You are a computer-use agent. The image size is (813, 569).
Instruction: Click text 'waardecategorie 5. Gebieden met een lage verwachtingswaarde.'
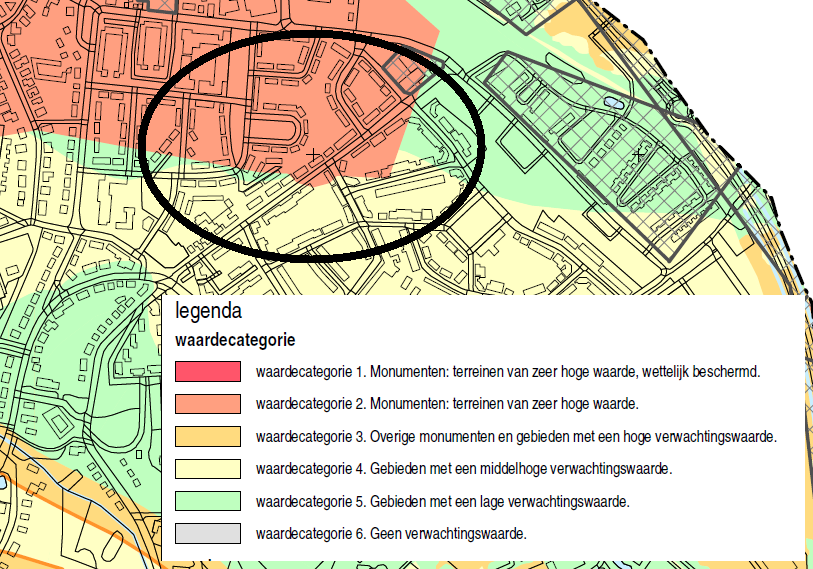pyautogui.click(x=442, y=502)
